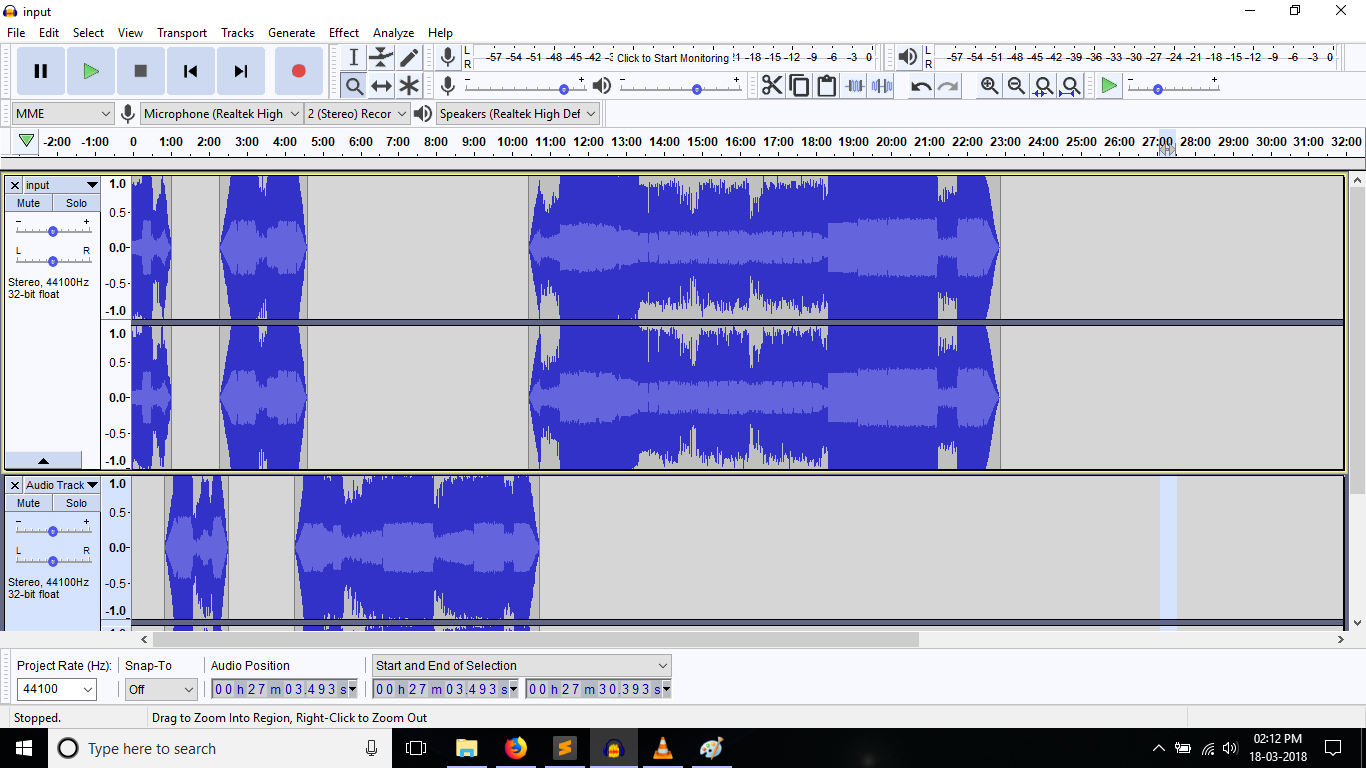
Task: Open the Effect menu
Action: (344, 33)
